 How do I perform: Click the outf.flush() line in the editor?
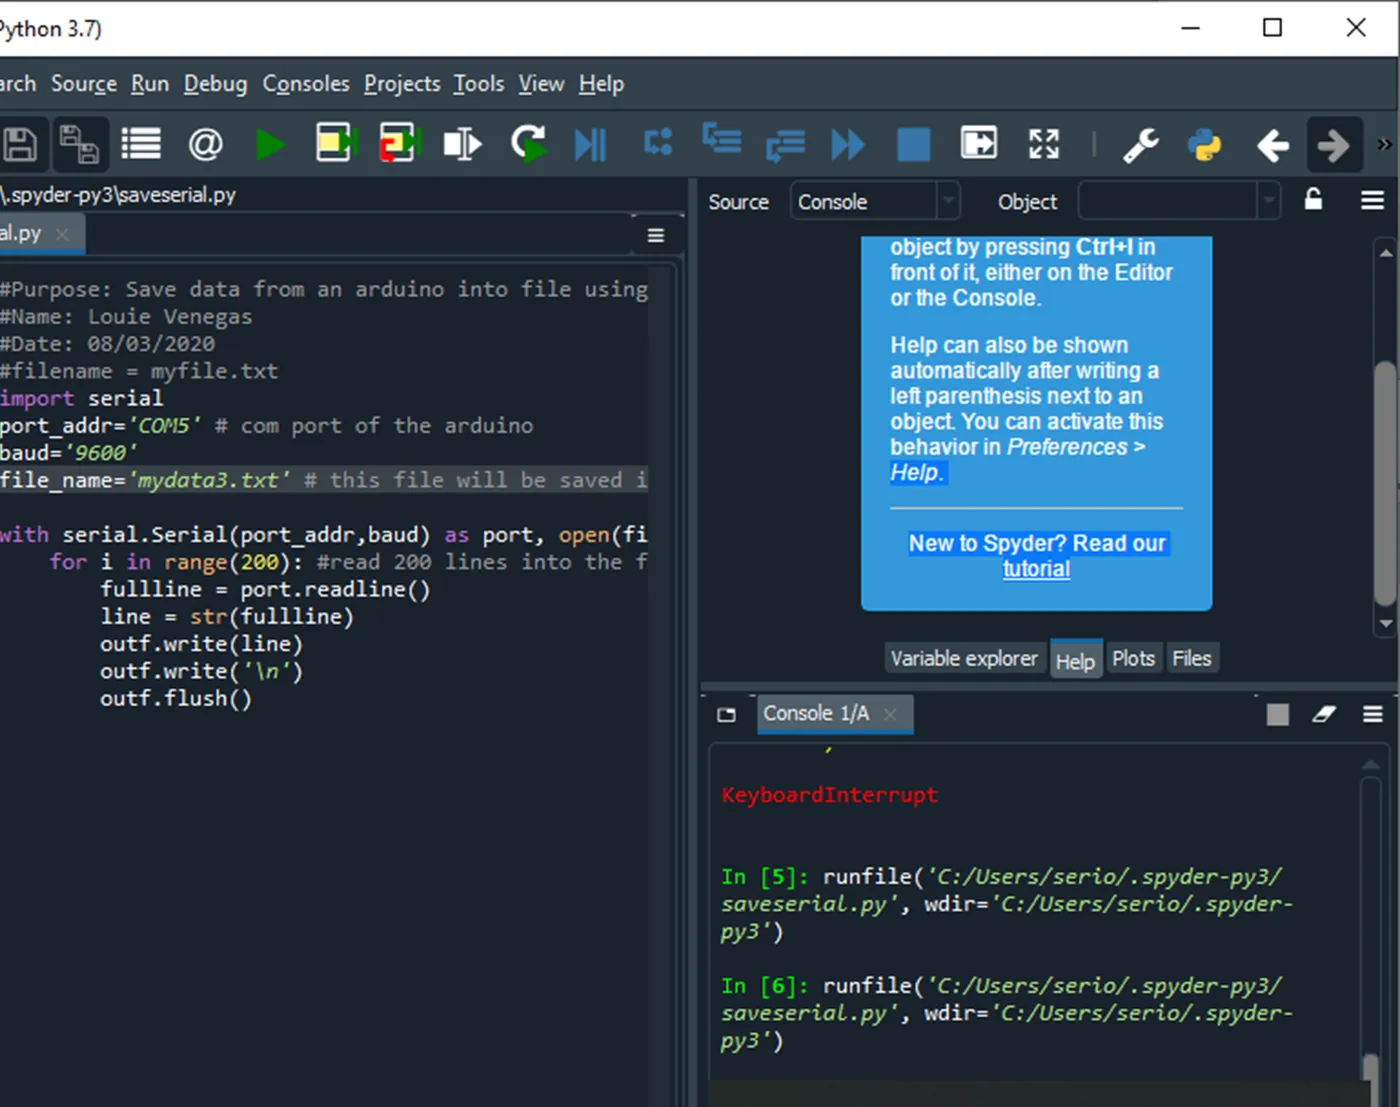(176, 699)
